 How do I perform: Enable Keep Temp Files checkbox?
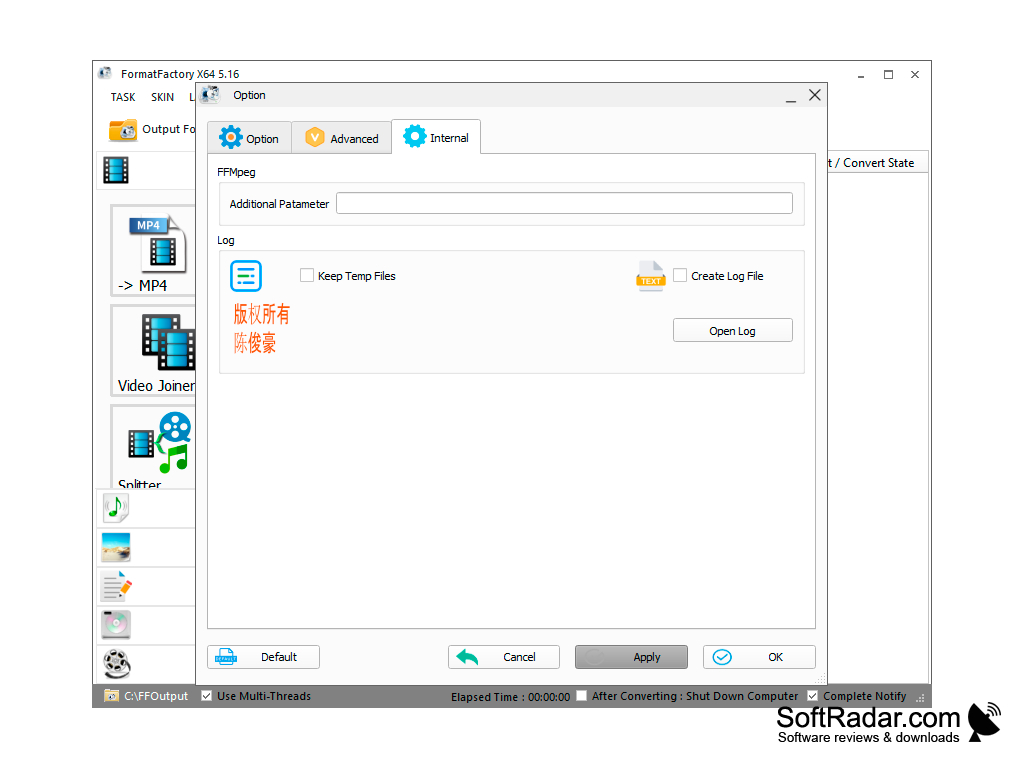[x=307, y=275]
